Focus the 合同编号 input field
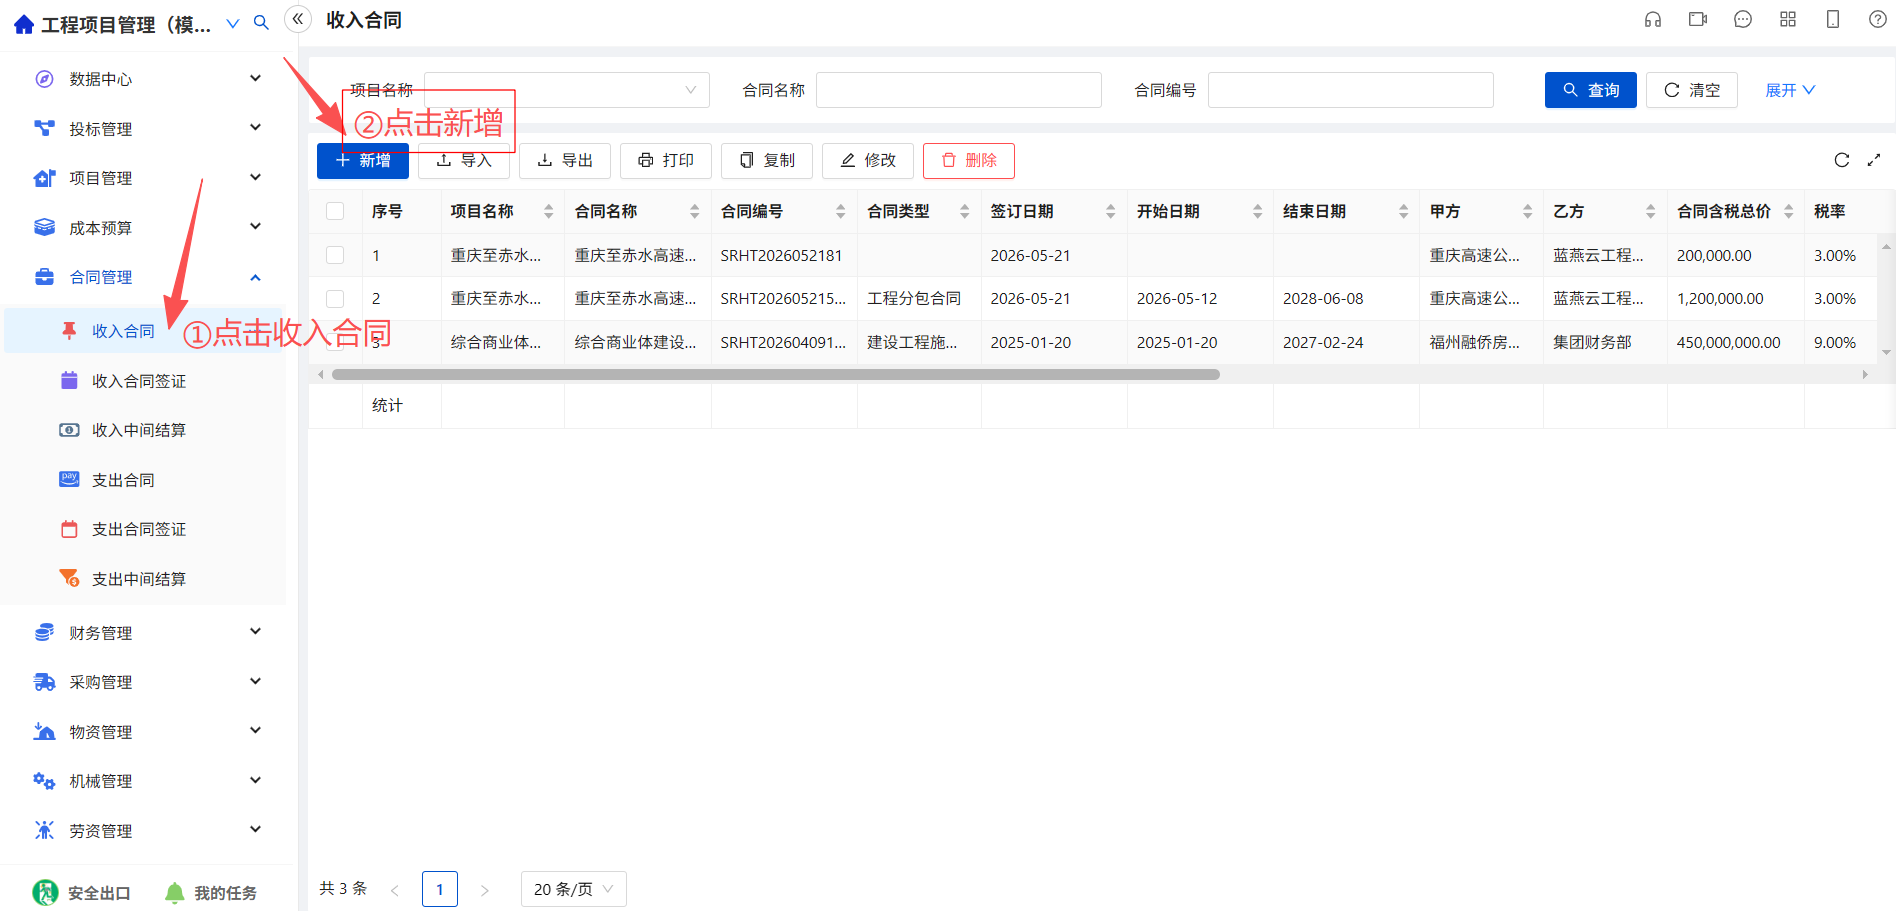 [1351, 90]
